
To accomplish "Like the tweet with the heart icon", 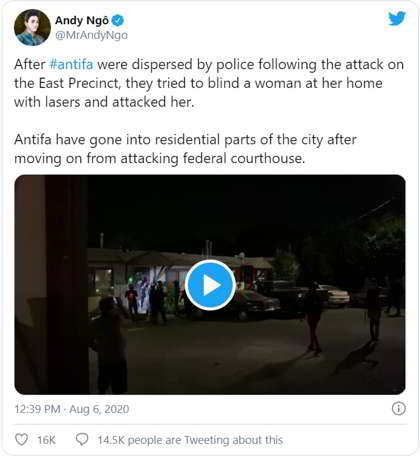I will pyautogui.click(x=22, y=440).
